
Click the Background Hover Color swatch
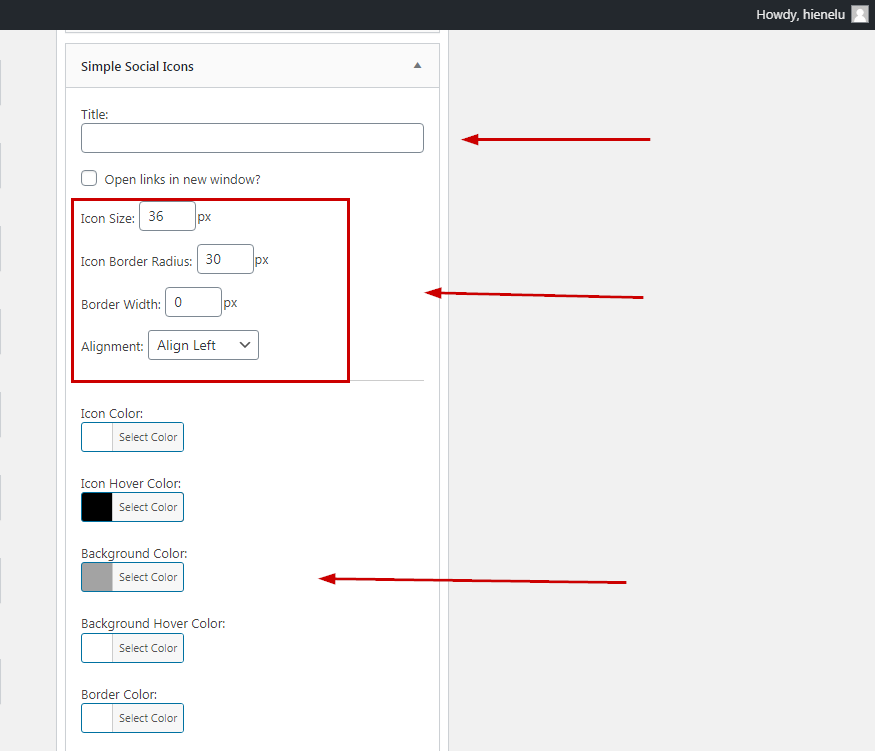point(97,648)
